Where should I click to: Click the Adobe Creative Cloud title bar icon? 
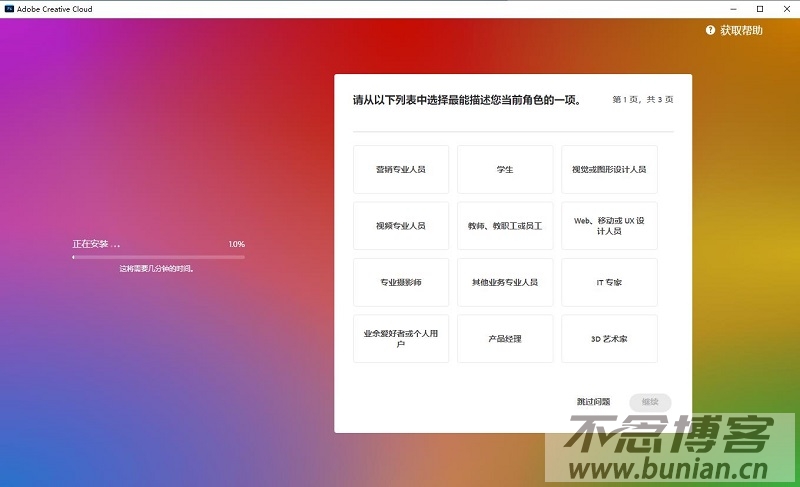point(8,8)
